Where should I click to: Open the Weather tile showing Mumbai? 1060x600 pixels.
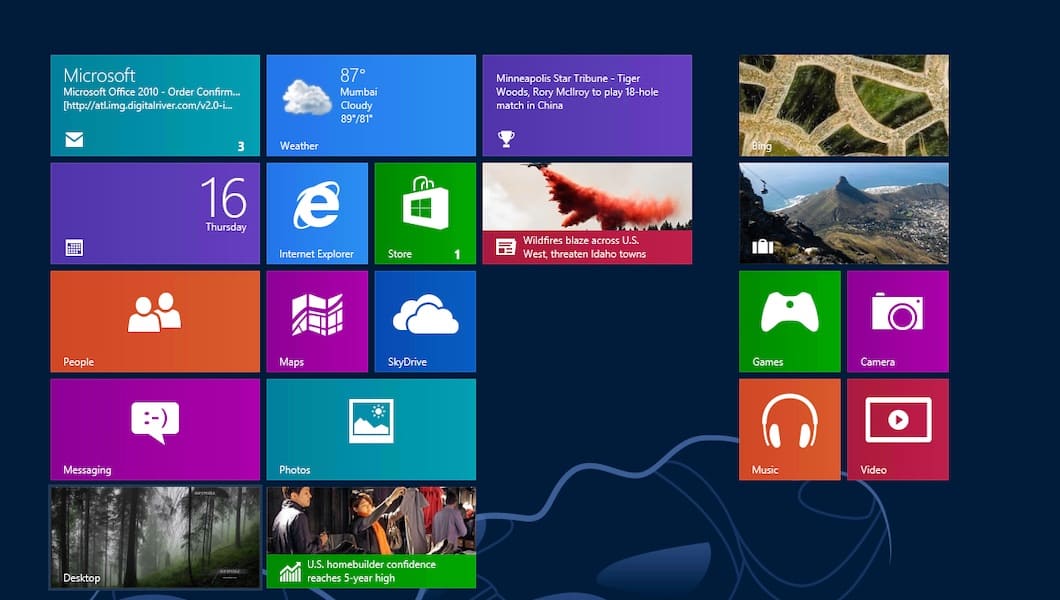click(371, 104)
